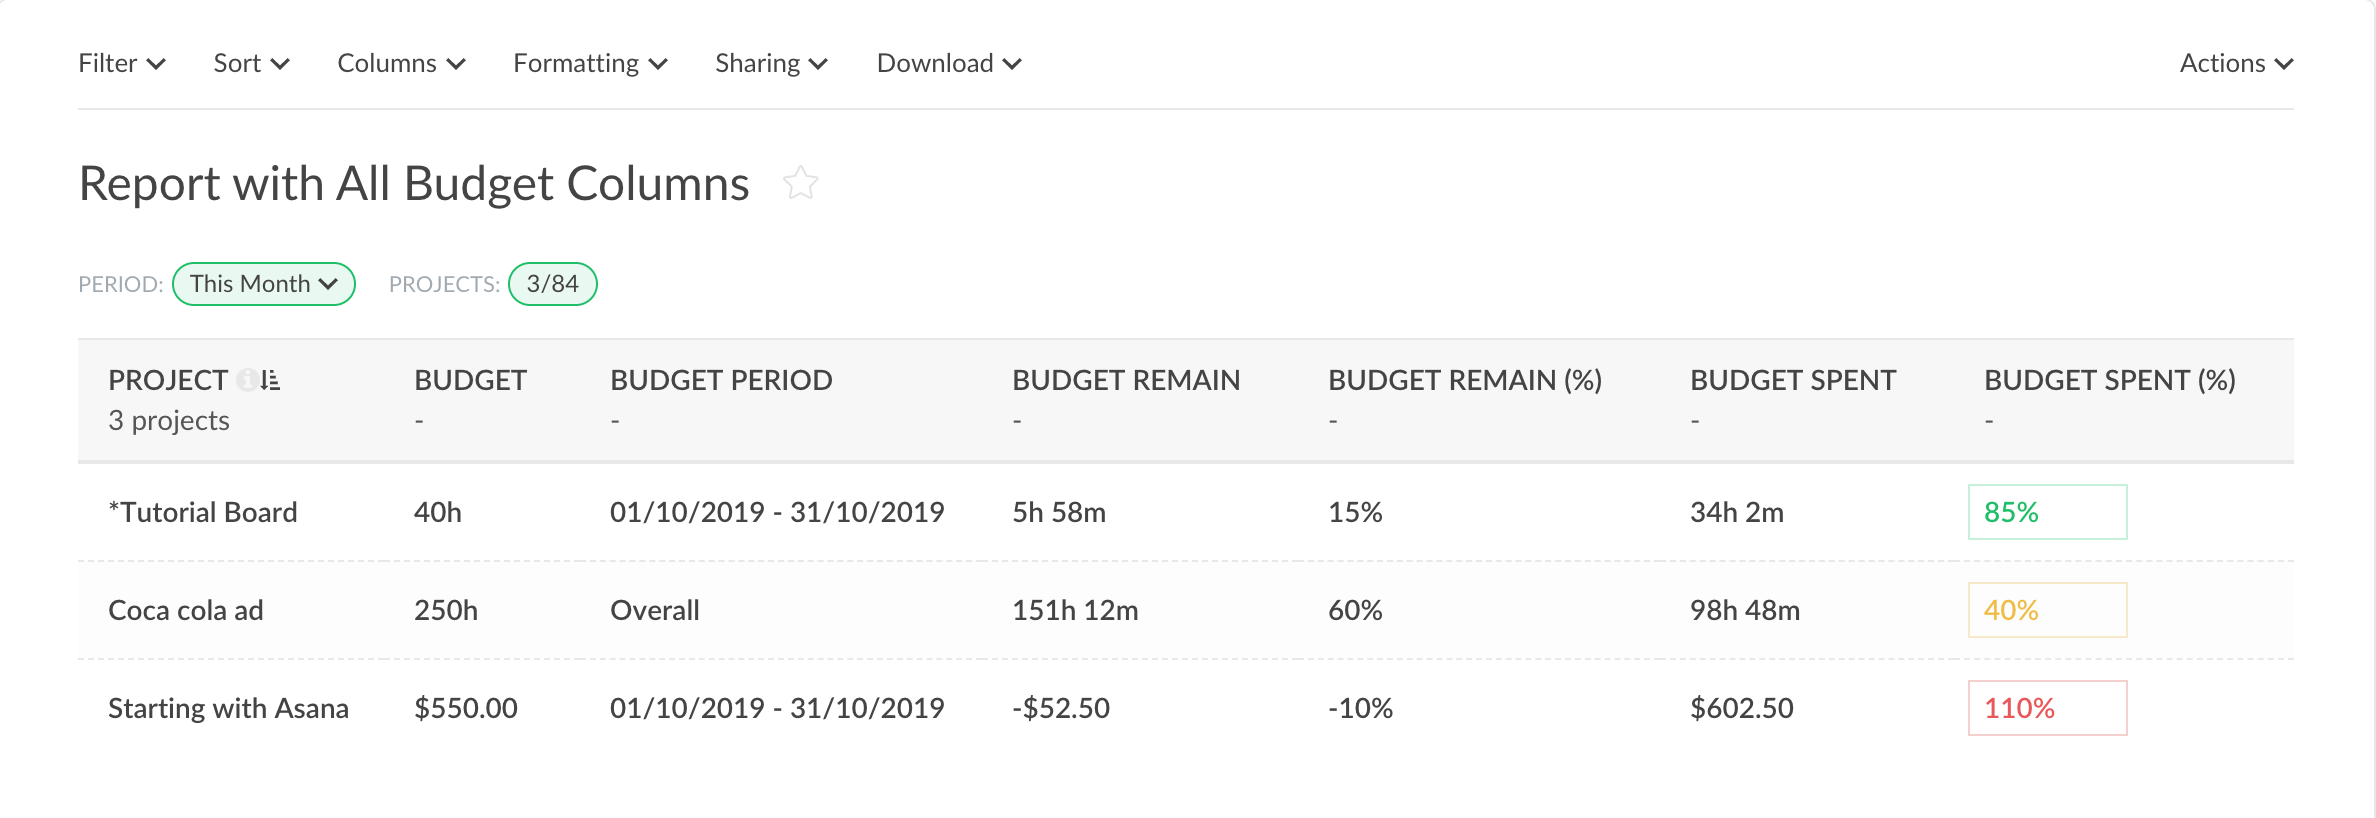The image size is (2376, 818).
Task: Open the *Tutorial Board project row
Action: [203, 512]
